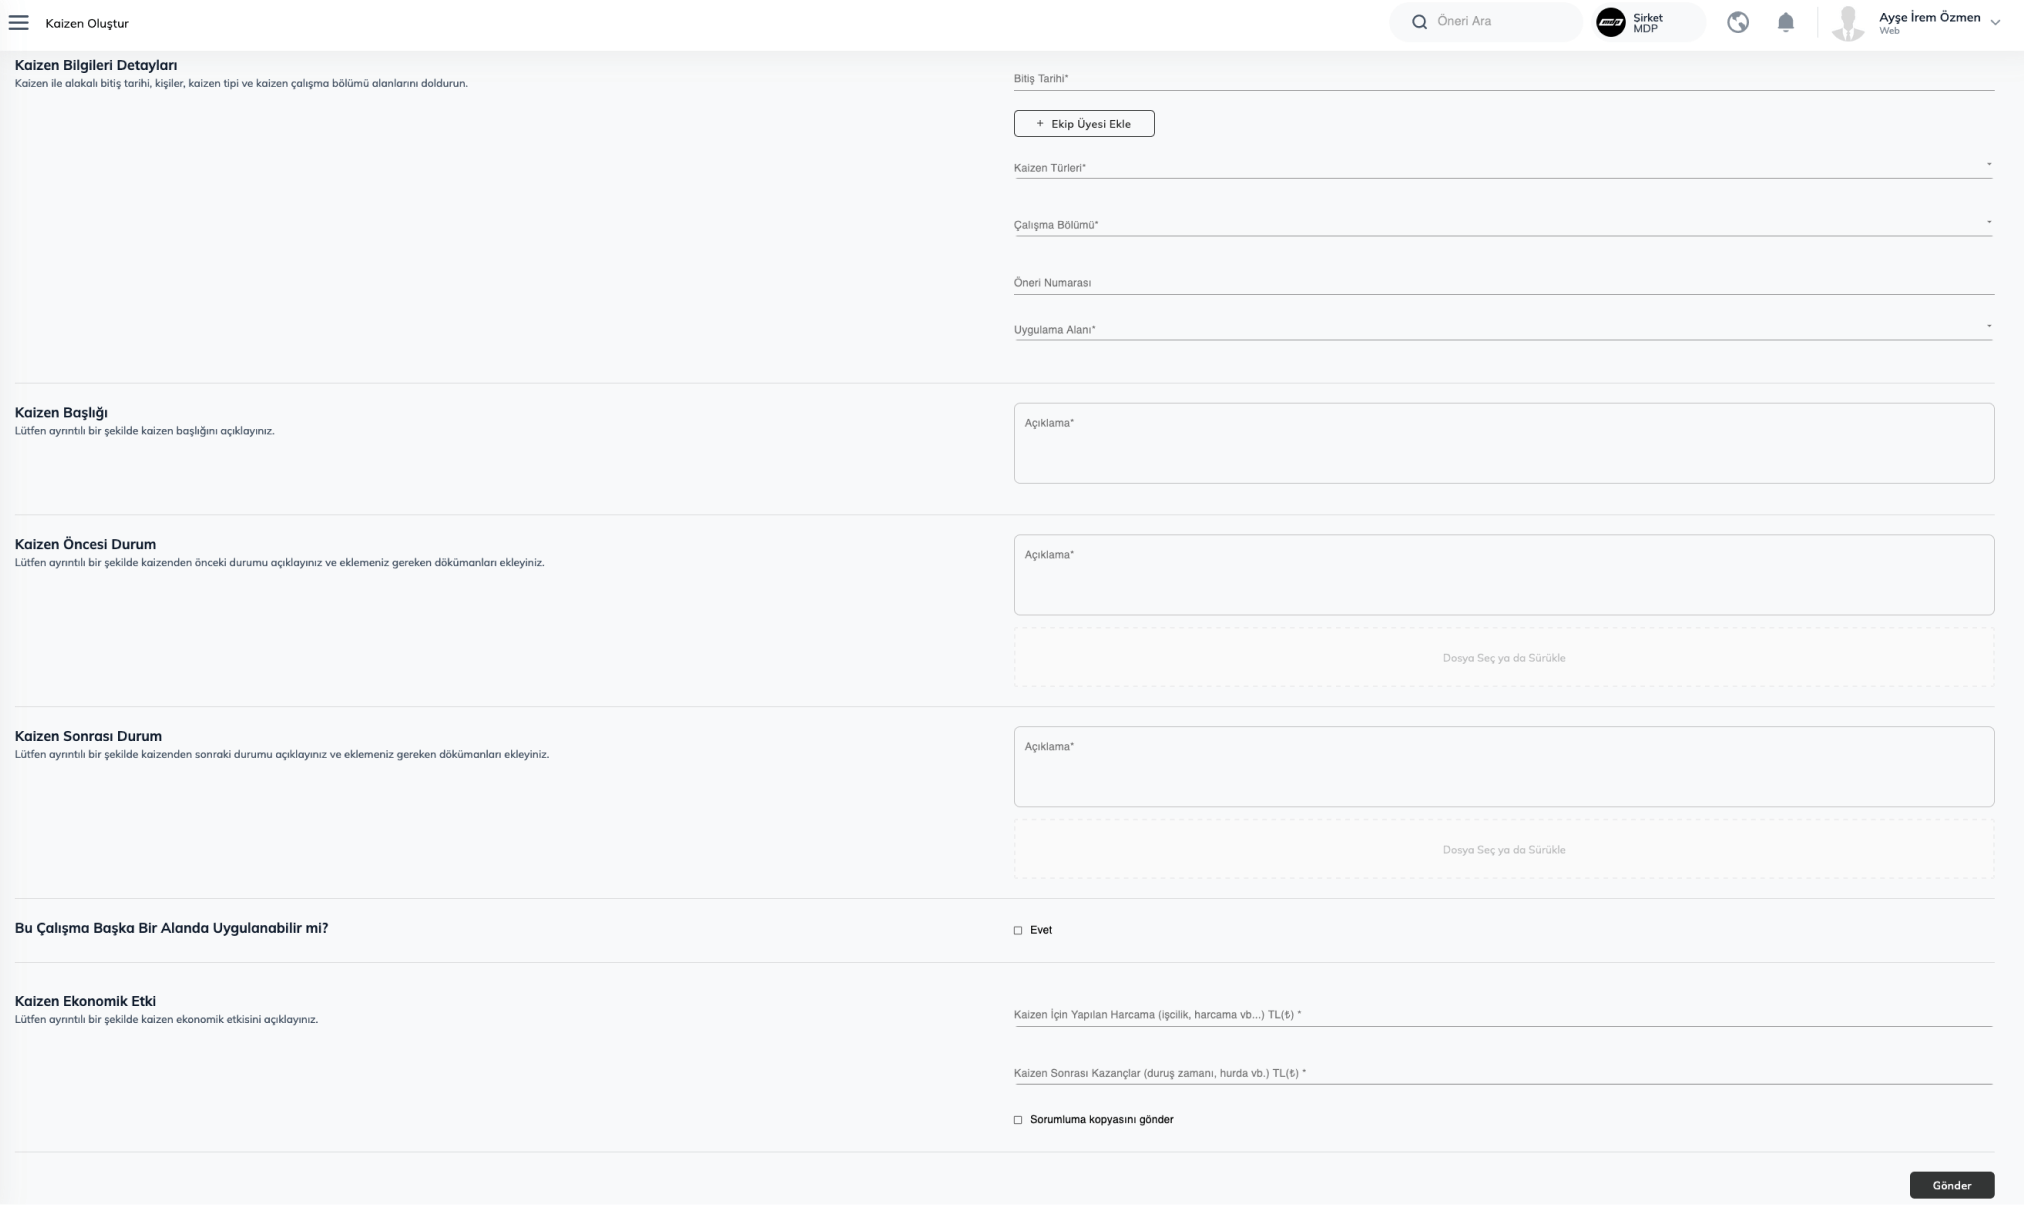Open the globe language selector
The height and width of the screenshot is (1205, 2025).
(x=1737, y=22)
